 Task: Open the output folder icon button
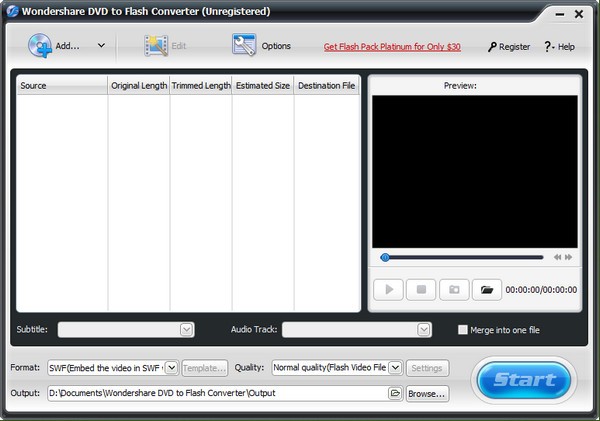coord(395,393)
